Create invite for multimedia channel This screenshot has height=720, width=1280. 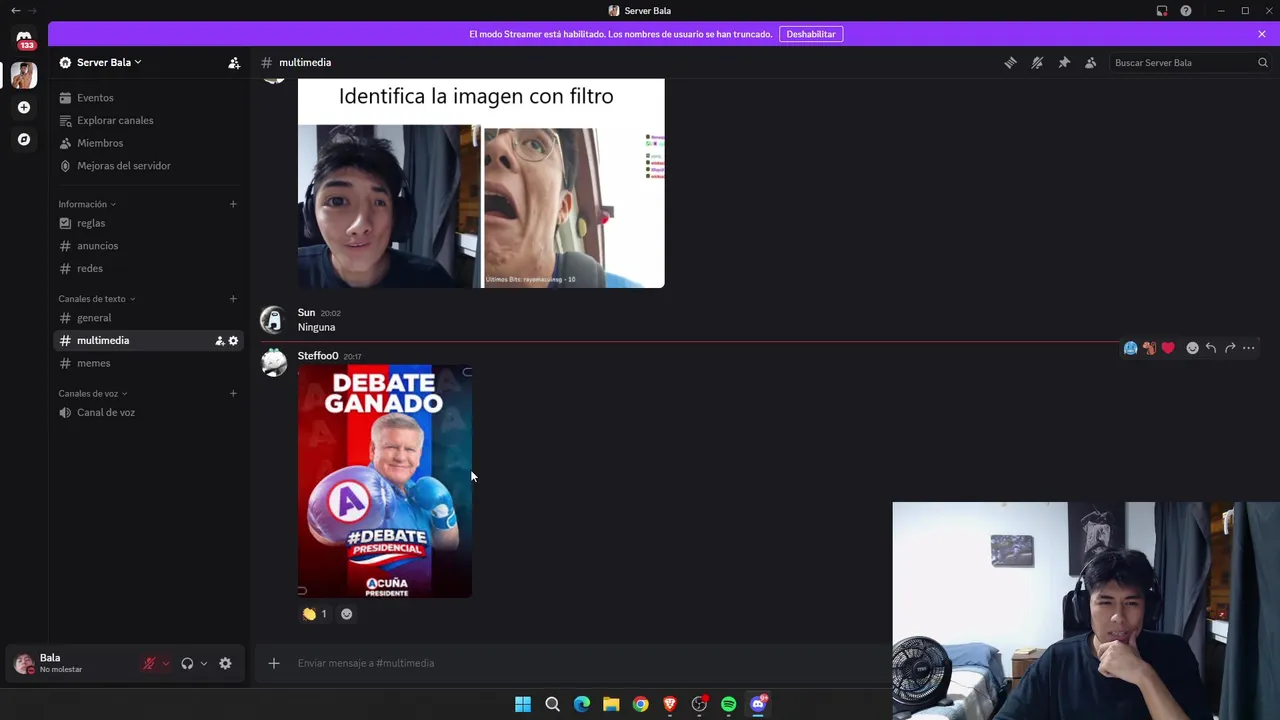click(219, 341)
